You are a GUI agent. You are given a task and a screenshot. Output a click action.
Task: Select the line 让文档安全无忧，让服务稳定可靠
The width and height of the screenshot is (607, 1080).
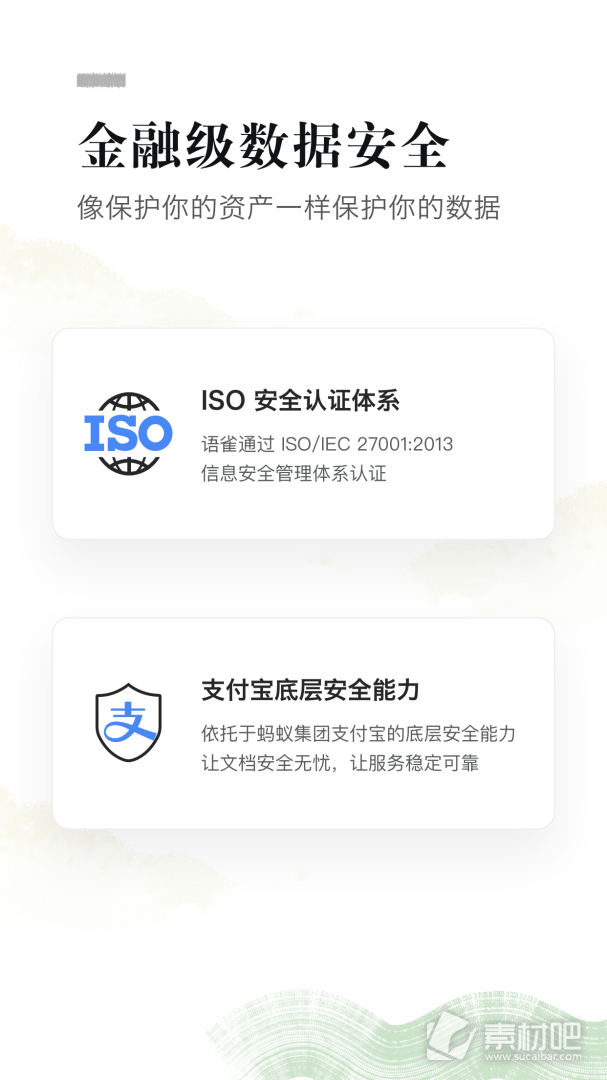click(340, 763)
